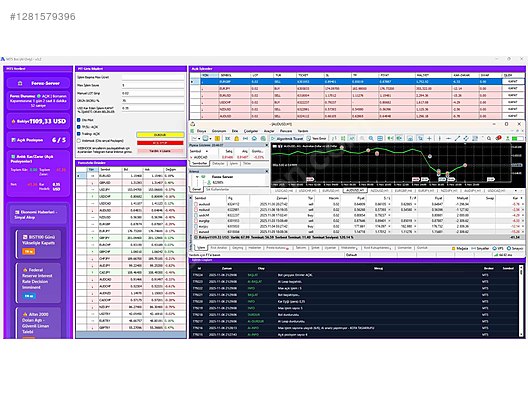Image resolution: width=528 pixels, height=396 pixels.
Task: Click the user account icon in MT5 toolbar
Action: [x=508, y=138]
